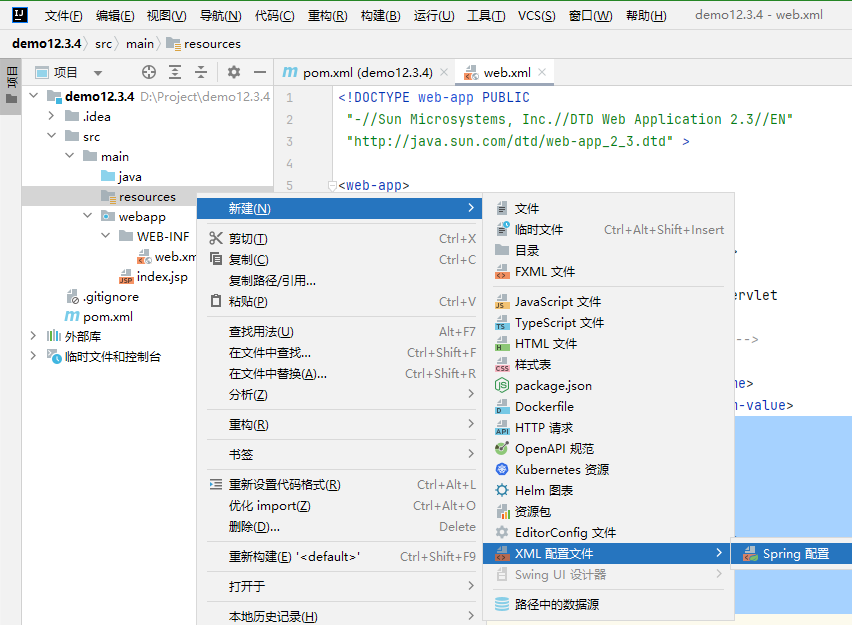Click the locate/select opened file target icon
852x625 pixels.
149,72
